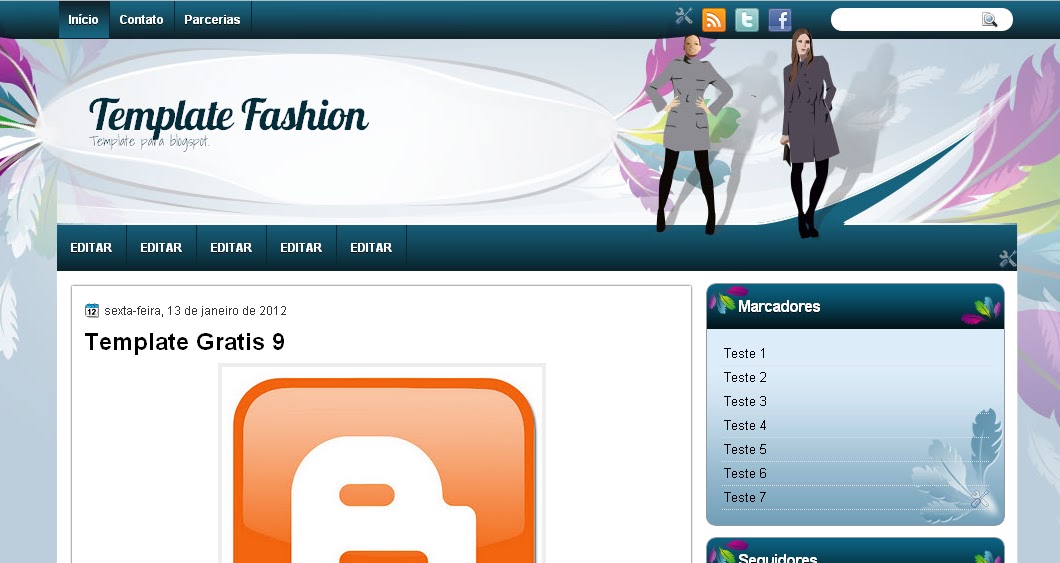1060x563 pixels.
Task: Click the subtitle Template para blogspot
Action: click(149, 141)
